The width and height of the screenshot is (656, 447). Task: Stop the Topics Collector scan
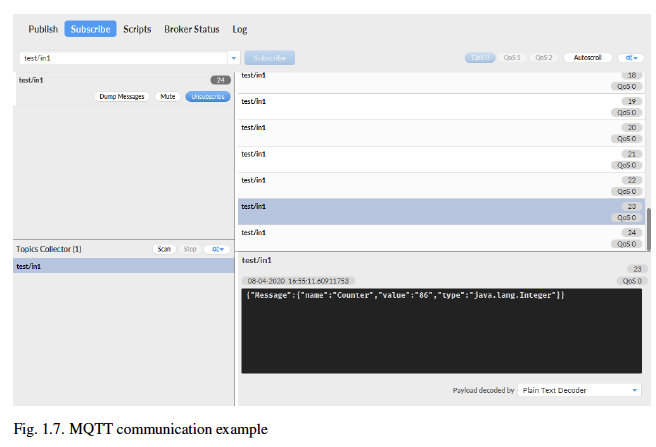pyautogui.click(x=190, y=249)
